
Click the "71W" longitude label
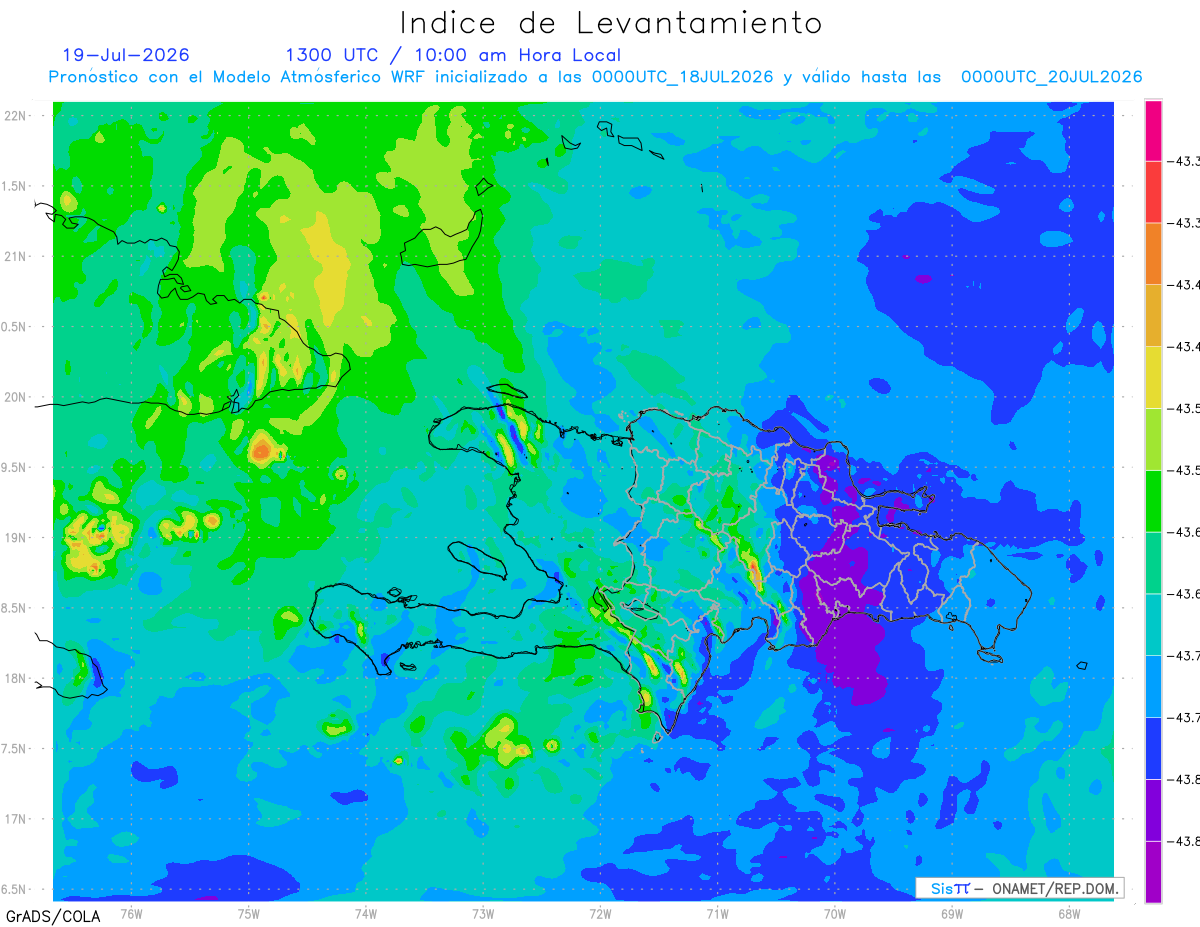click(717, 913)
